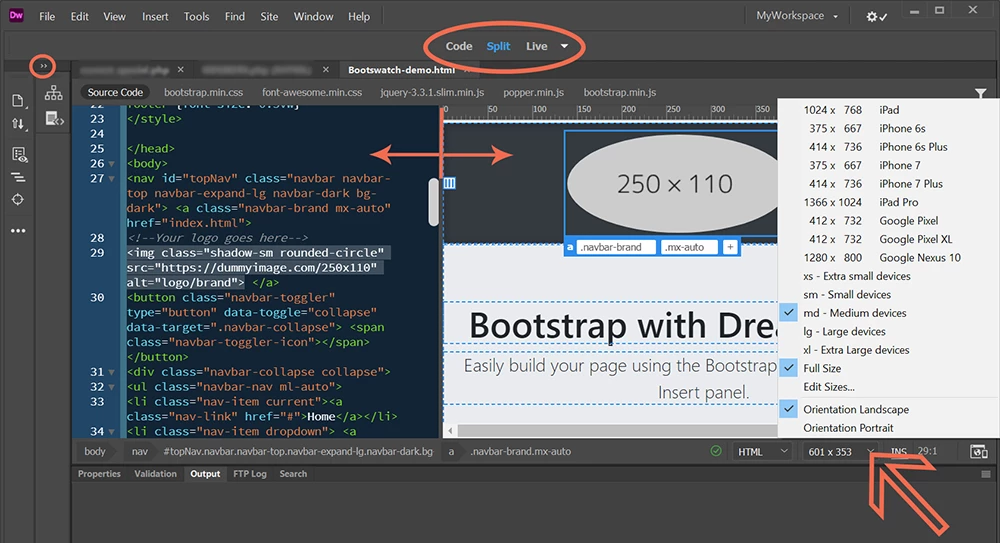Switch to the Properties panel tab

(x=99, y=474)
